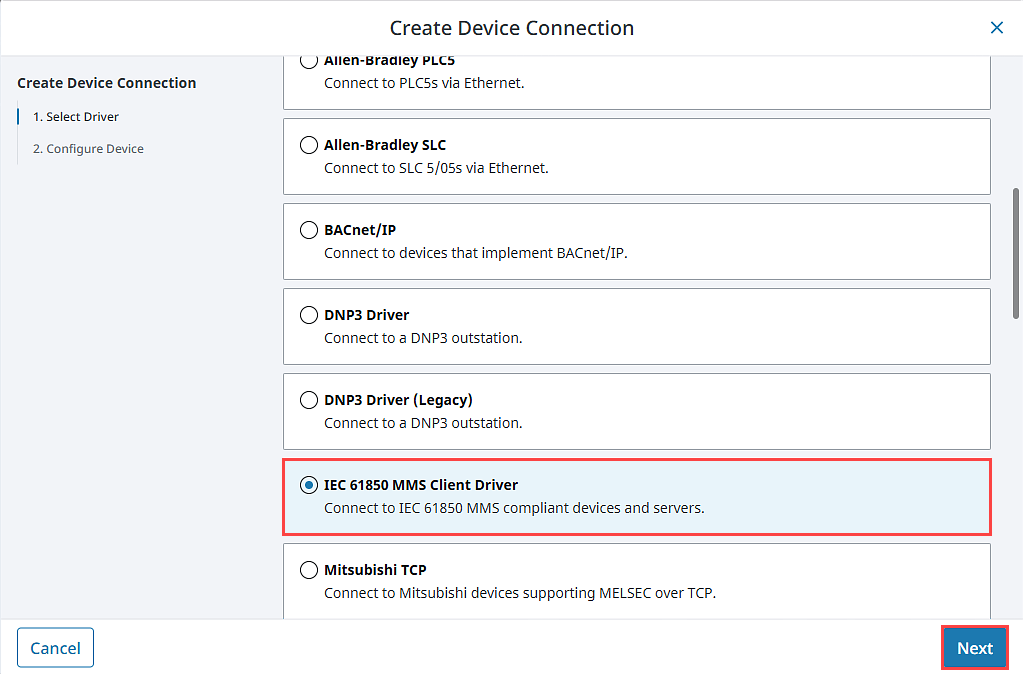
Task: Click 'Connect to PLC5s via Ethernet.' description
Action: (424, 83)
